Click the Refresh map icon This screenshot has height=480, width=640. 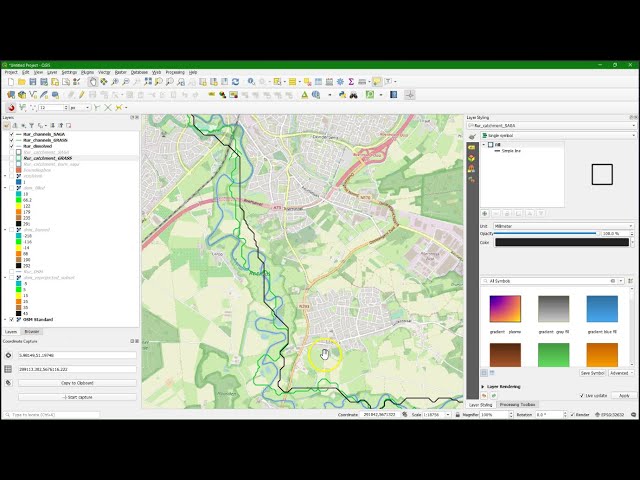(x=236, y=82)
